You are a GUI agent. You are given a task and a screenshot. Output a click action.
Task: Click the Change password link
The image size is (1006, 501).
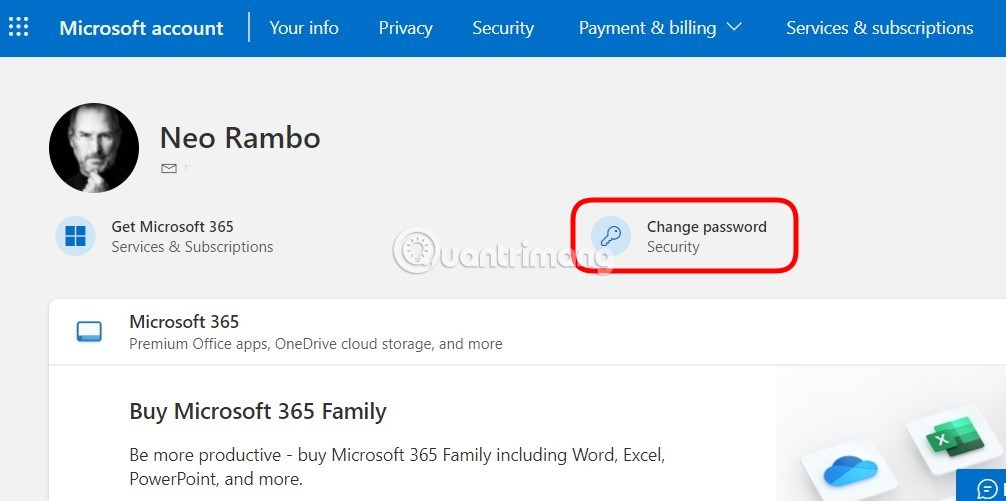click(706, 227)
